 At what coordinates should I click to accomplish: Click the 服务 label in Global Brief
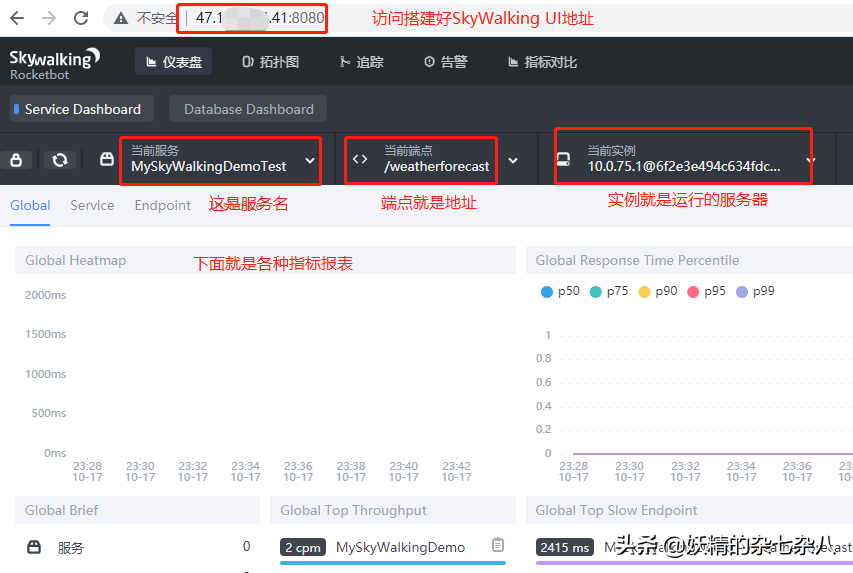click(x=71, y=547)
